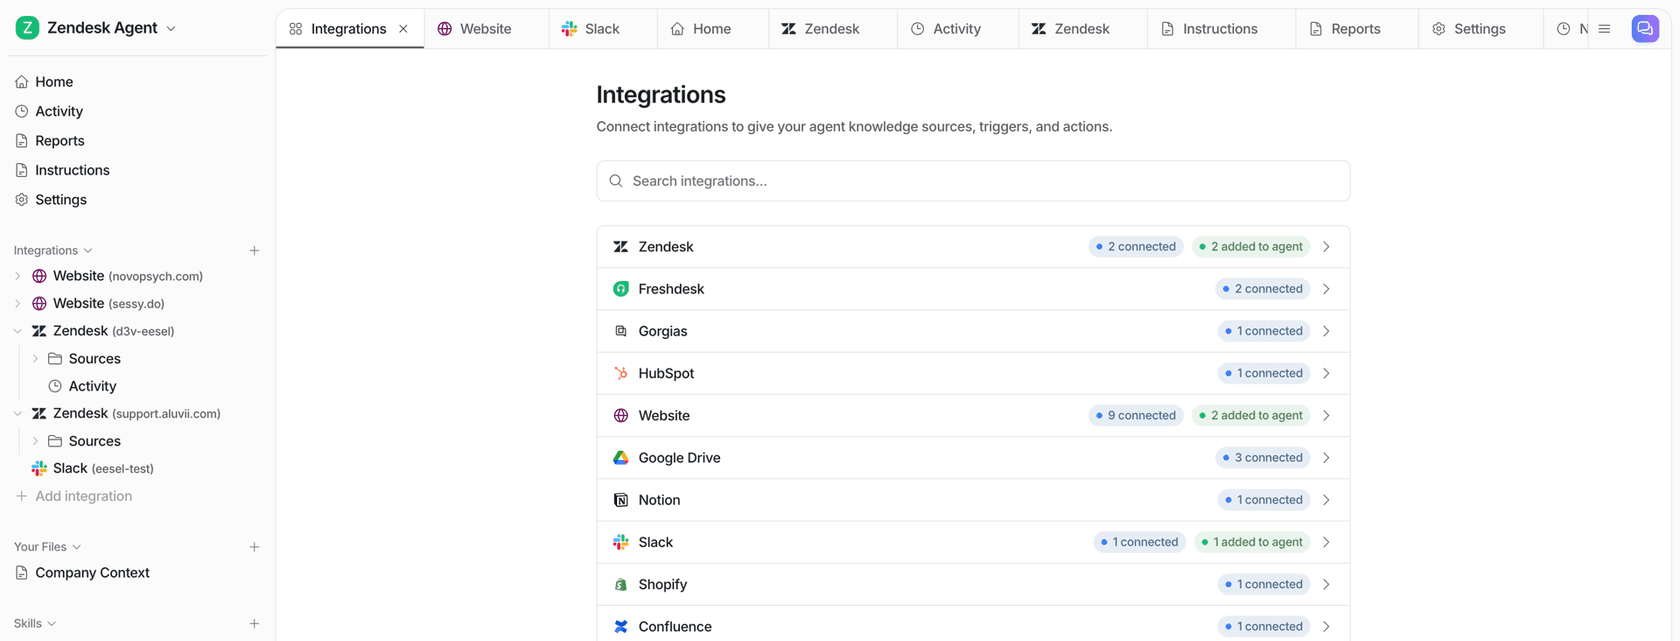
Task: Open Company Context file
Action: (92, 573)
